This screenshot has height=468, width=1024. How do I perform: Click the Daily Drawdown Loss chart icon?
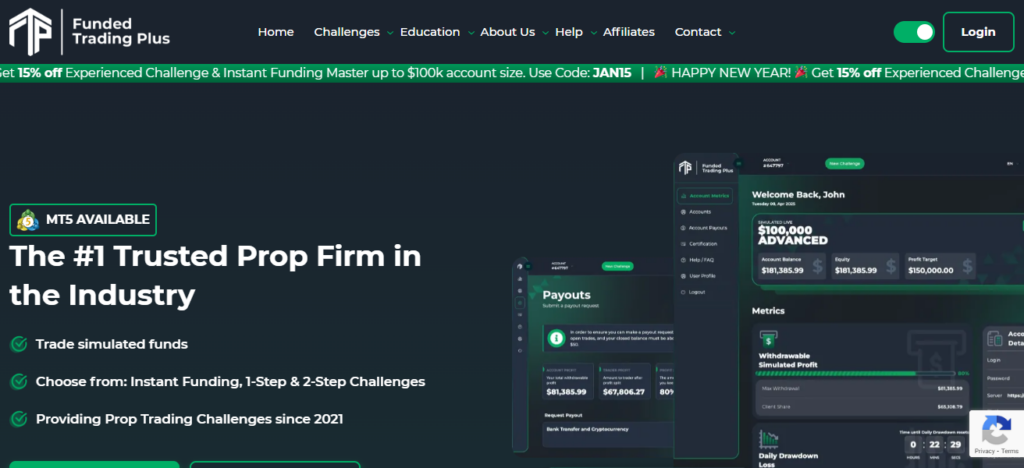(x=768, y=439)
